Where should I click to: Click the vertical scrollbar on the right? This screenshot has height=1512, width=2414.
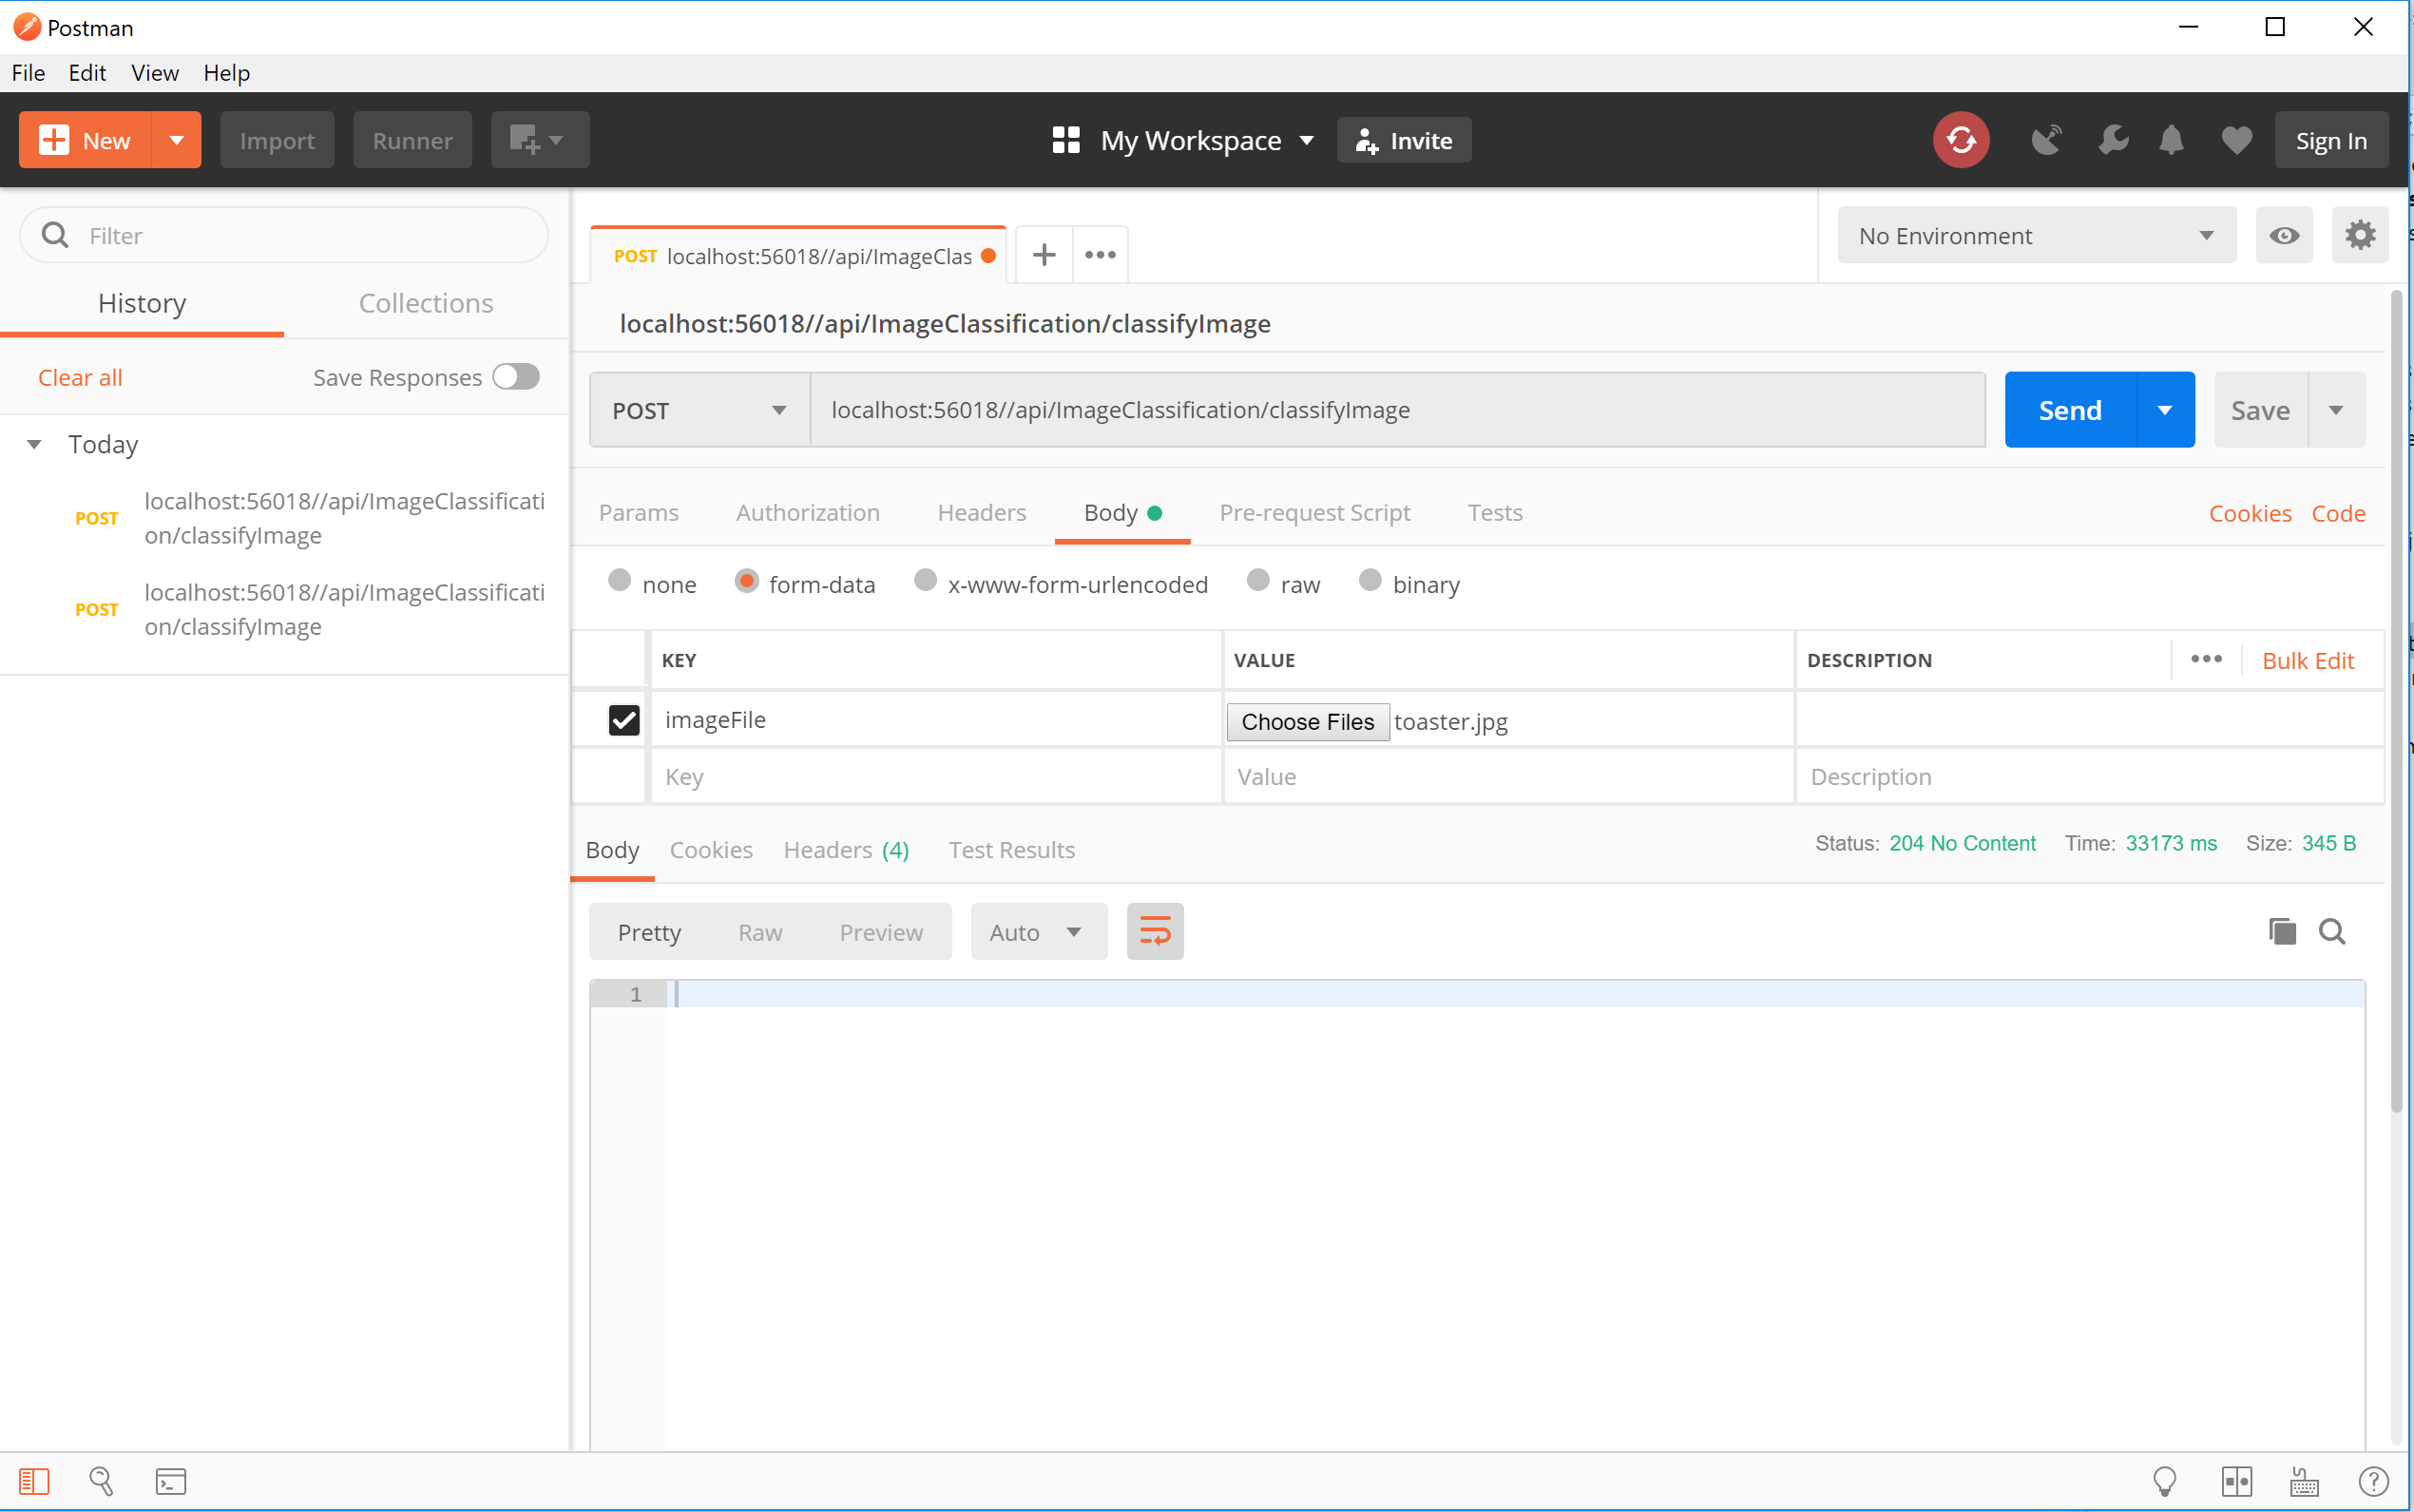pos(2396,700)
